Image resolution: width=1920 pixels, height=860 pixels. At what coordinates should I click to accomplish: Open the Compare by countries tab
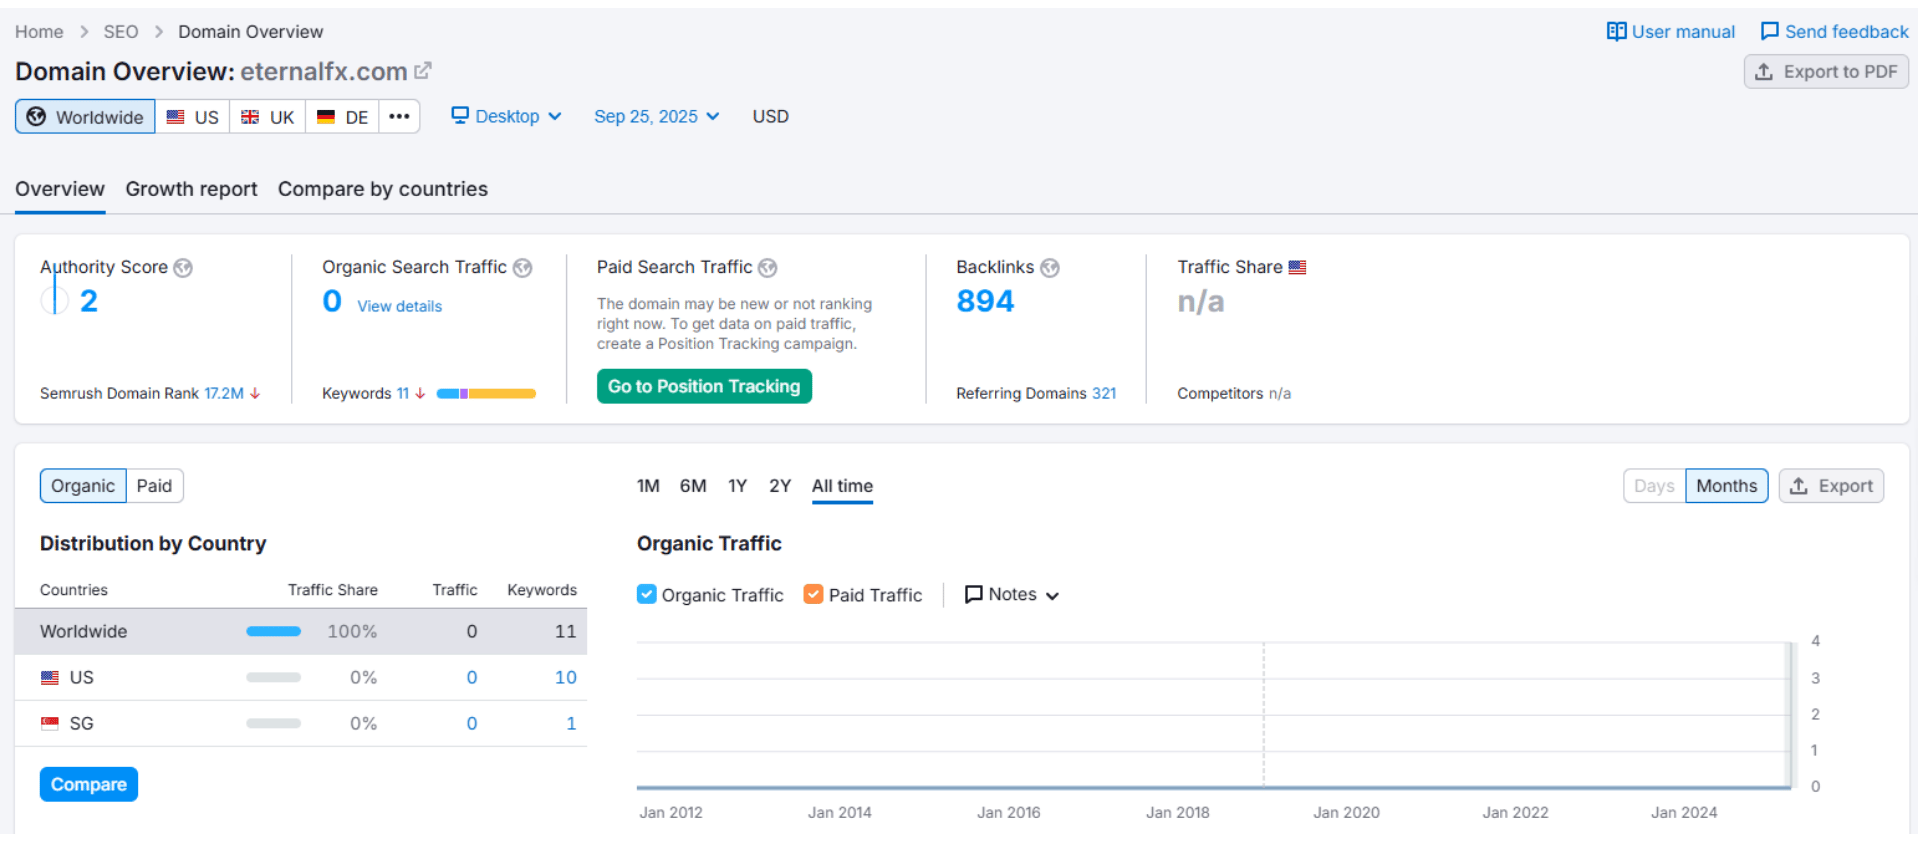click(383, 189)
